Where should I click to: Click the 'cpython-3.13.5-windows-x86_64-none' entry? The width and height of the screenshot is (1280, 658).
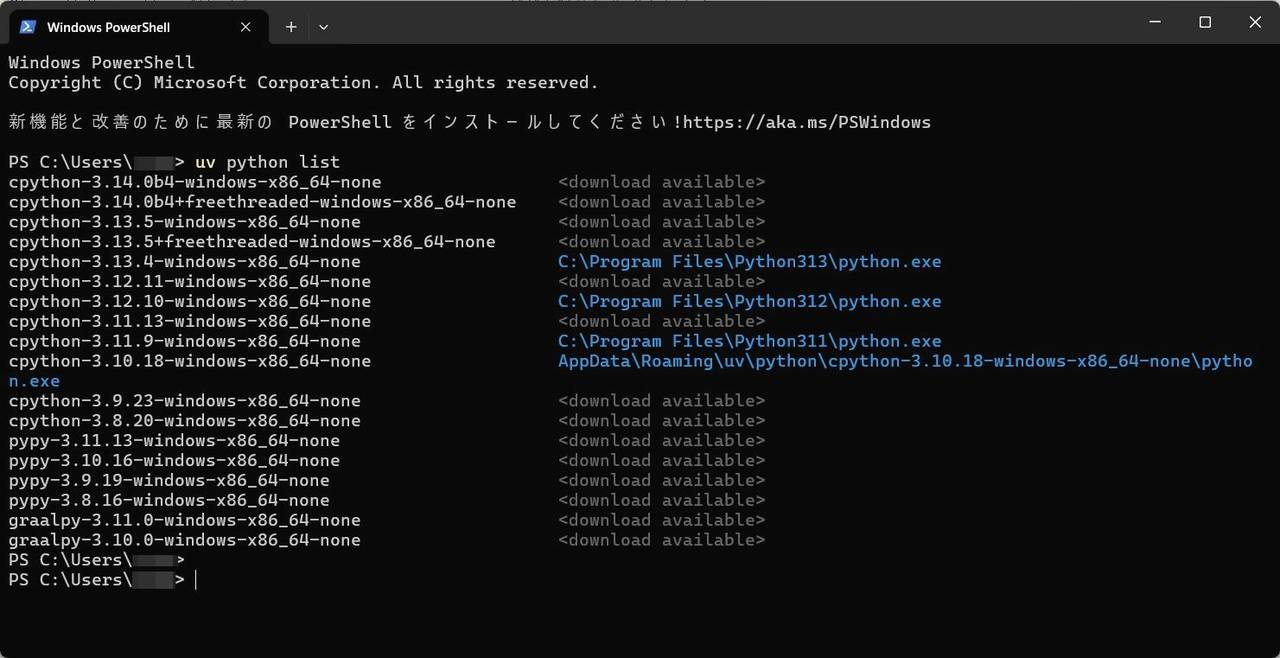(184, 222)
